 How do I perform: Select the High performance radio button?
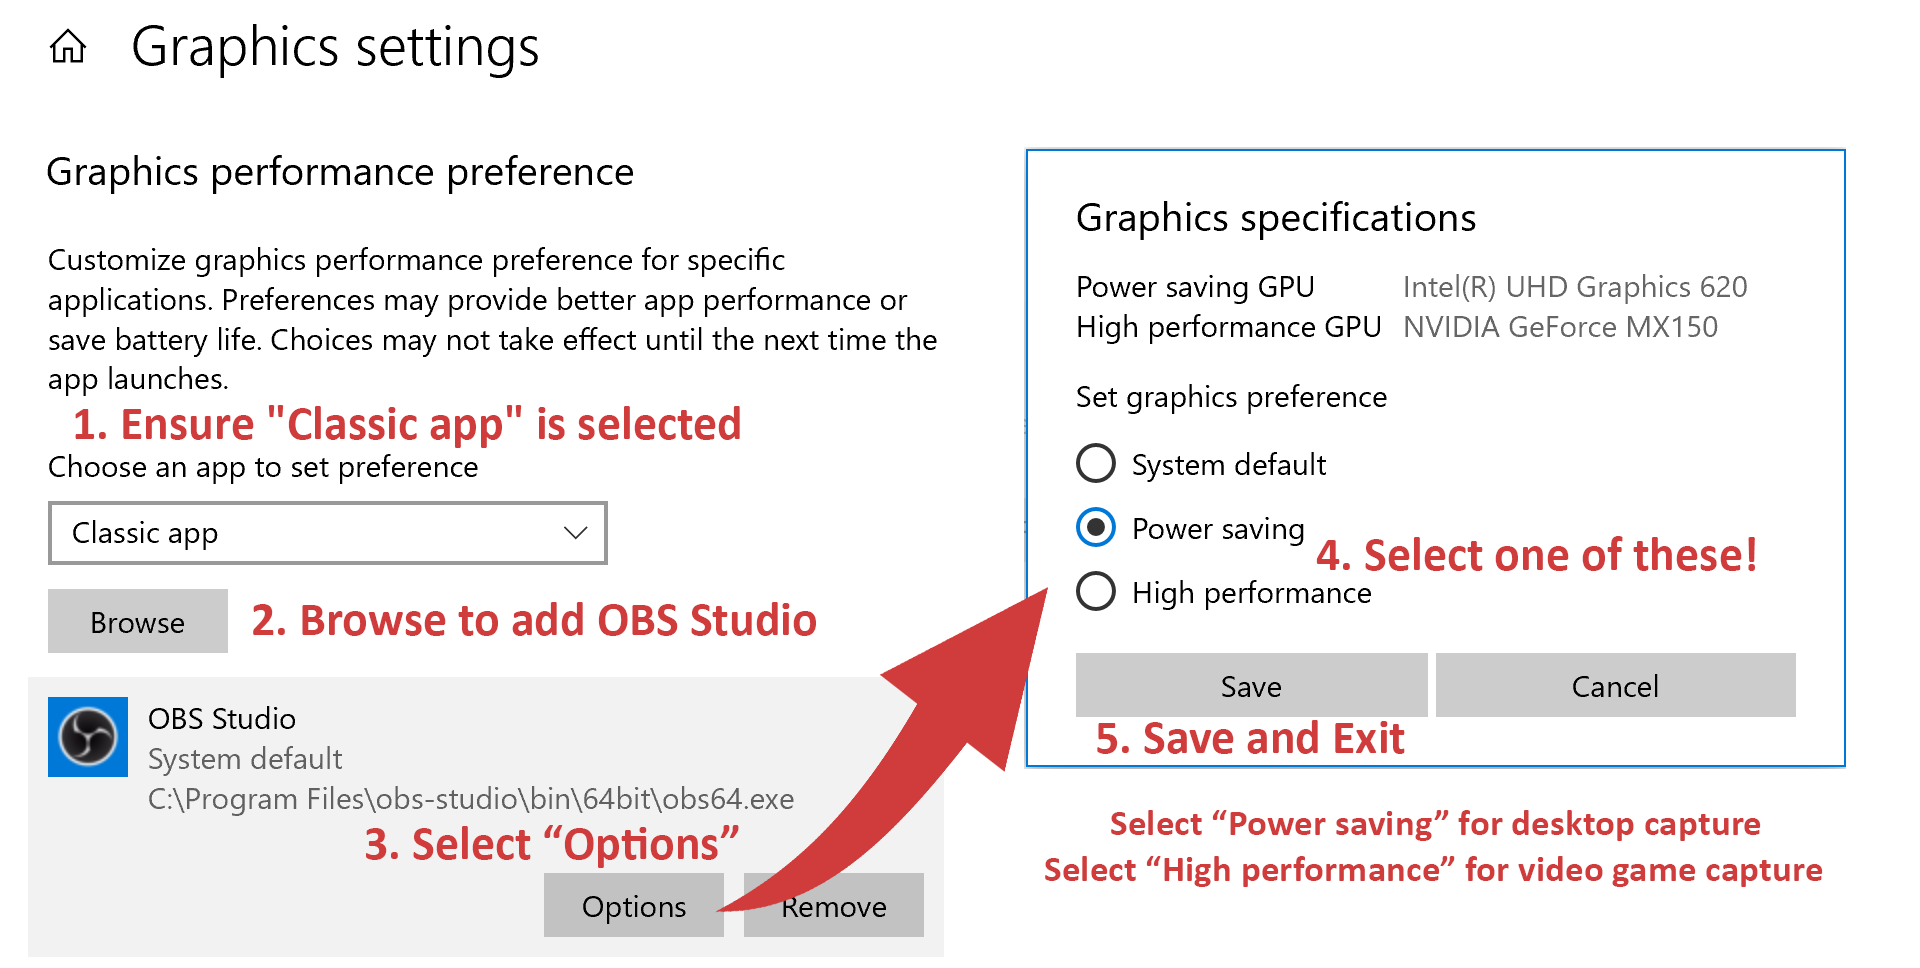(1096, 592)
